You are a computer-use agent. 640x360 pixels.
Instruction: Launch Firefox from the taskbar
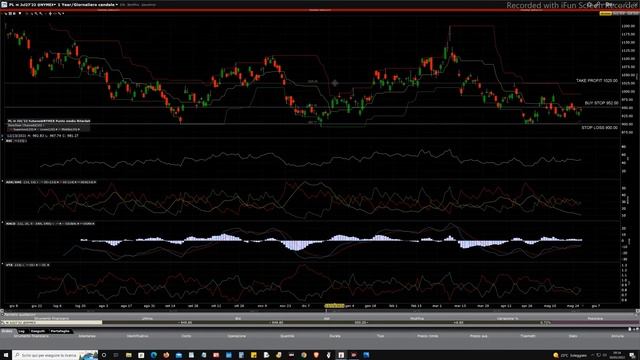click(166, 355)
